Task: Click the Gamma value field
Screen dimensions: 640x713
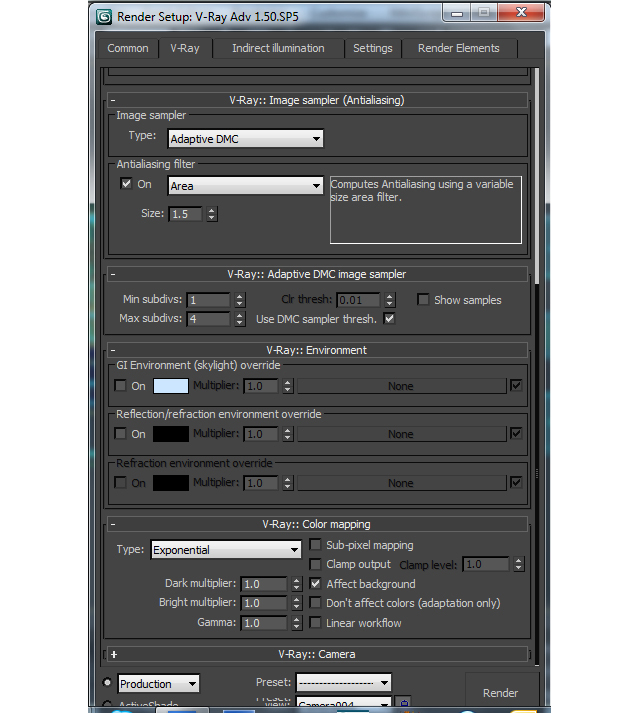Action: (264, 623)
